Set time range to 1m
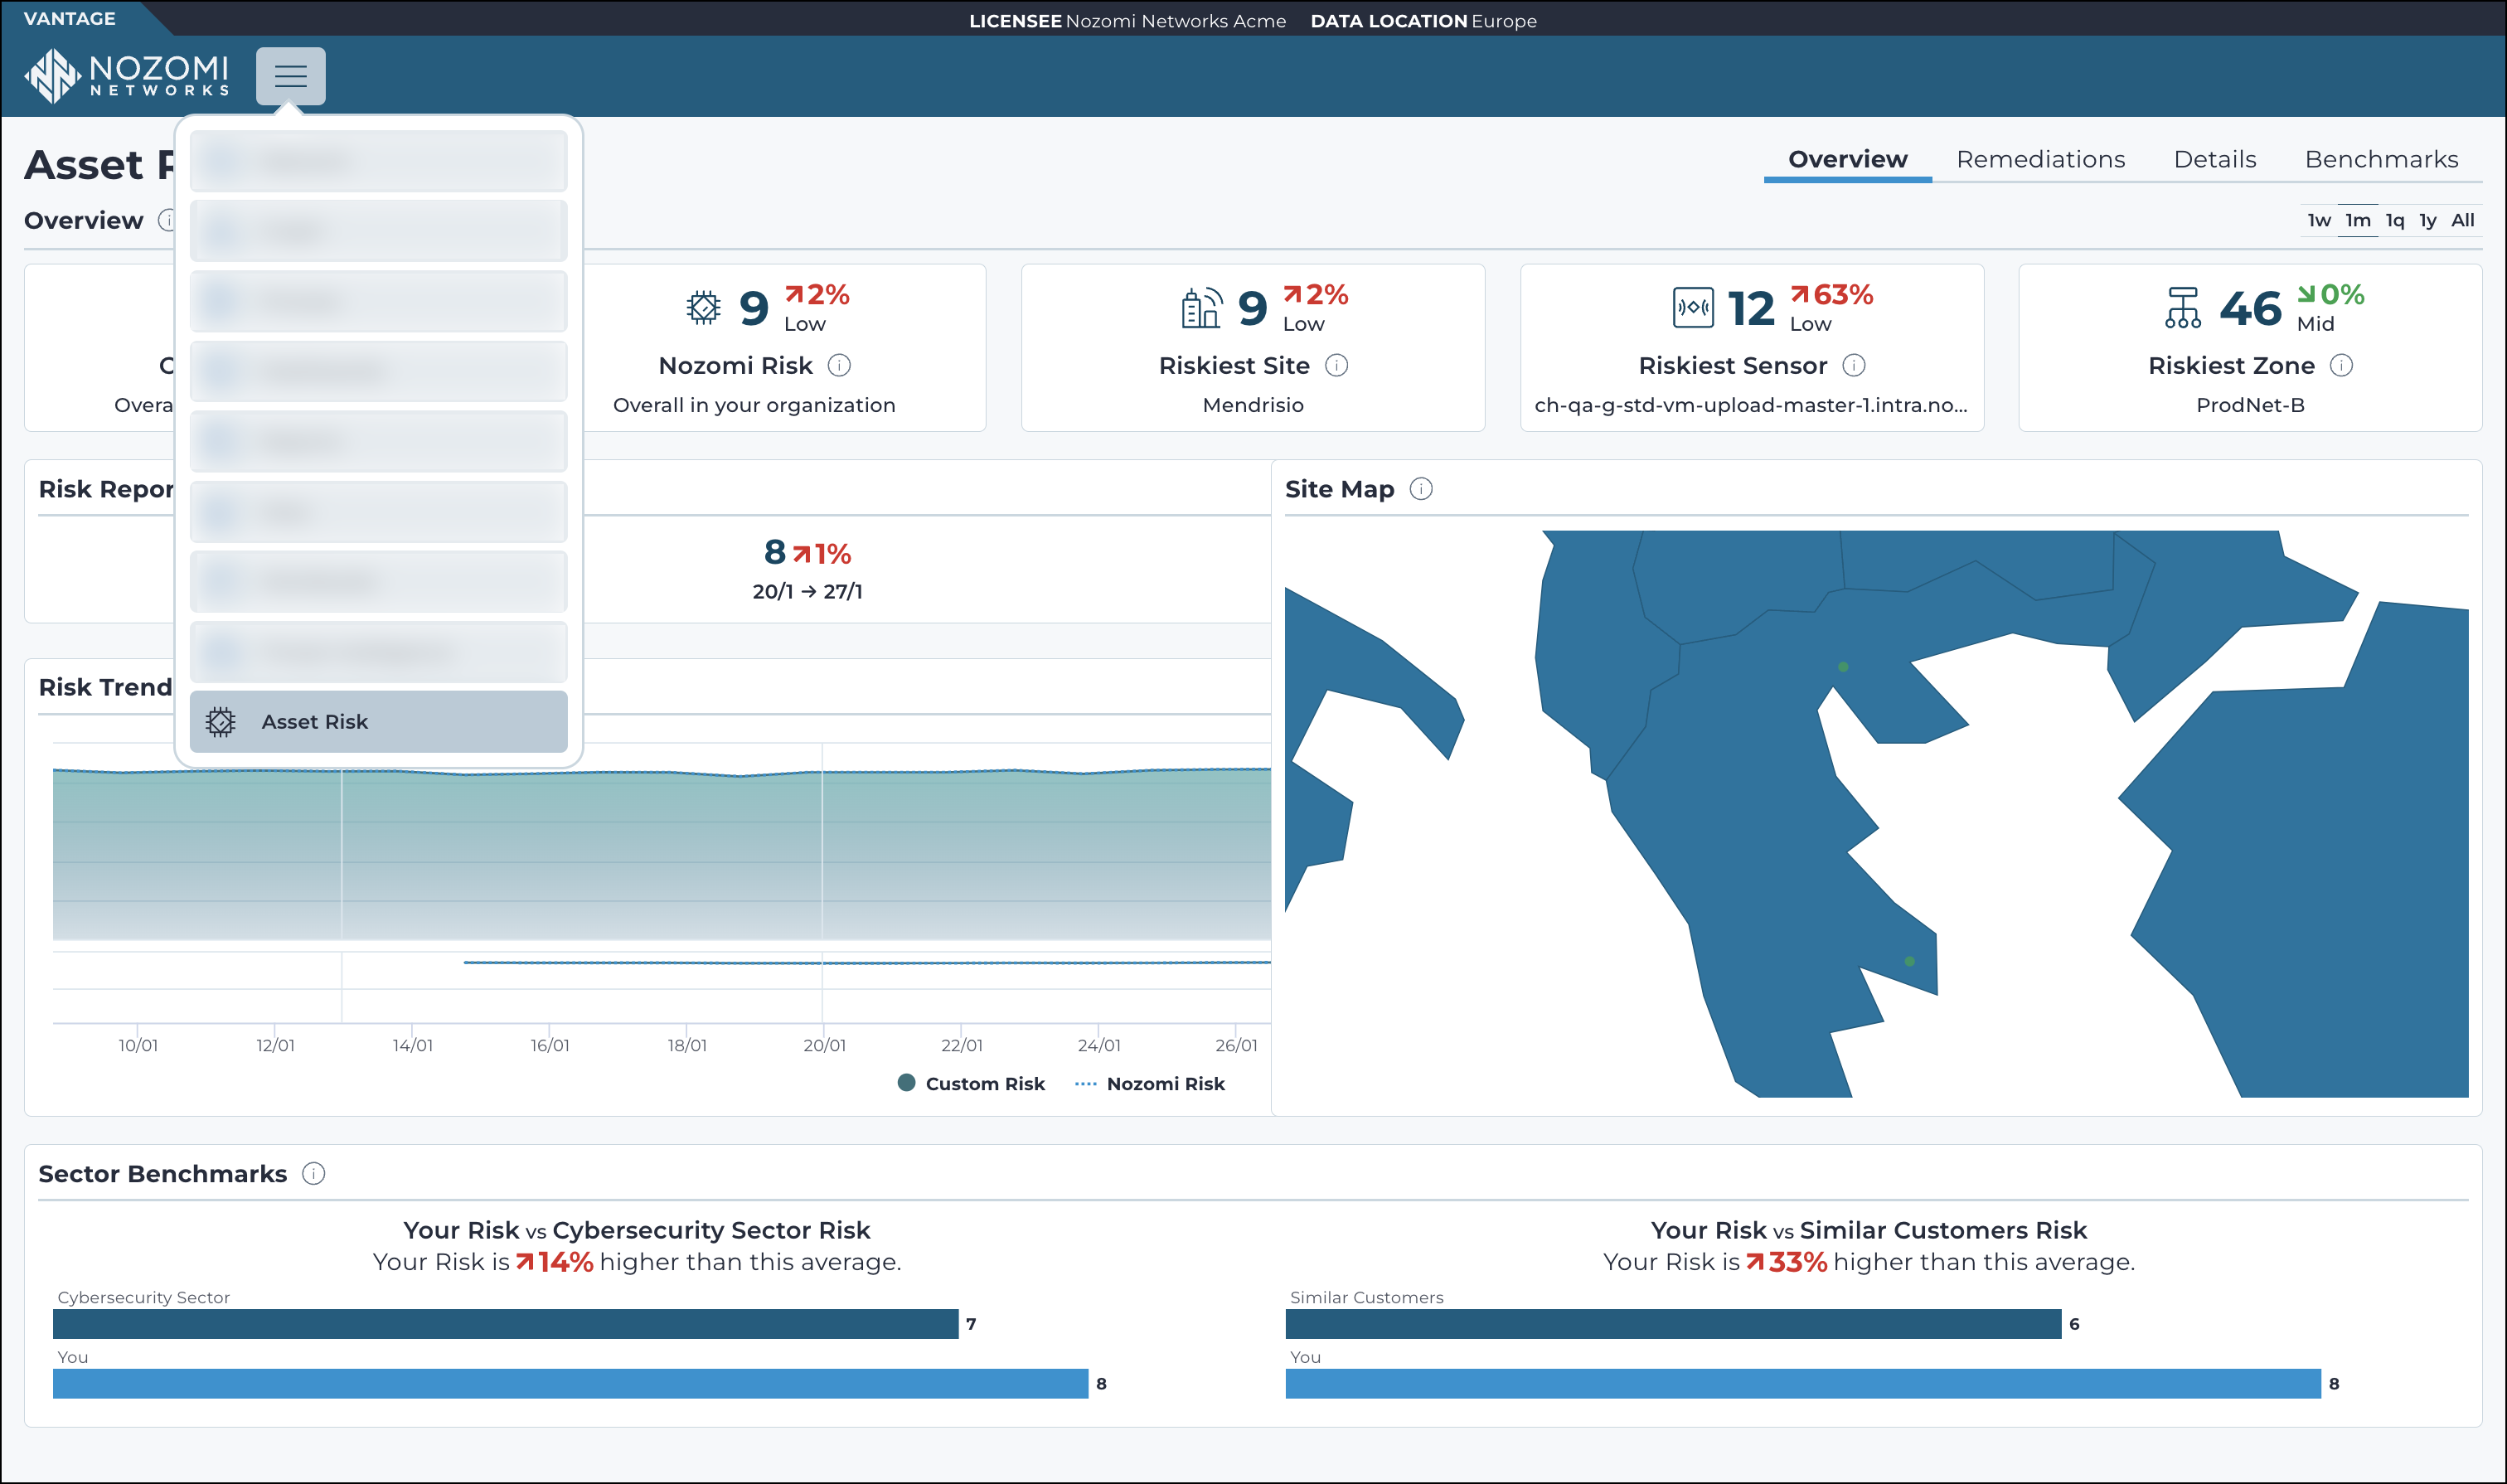 2358,220
